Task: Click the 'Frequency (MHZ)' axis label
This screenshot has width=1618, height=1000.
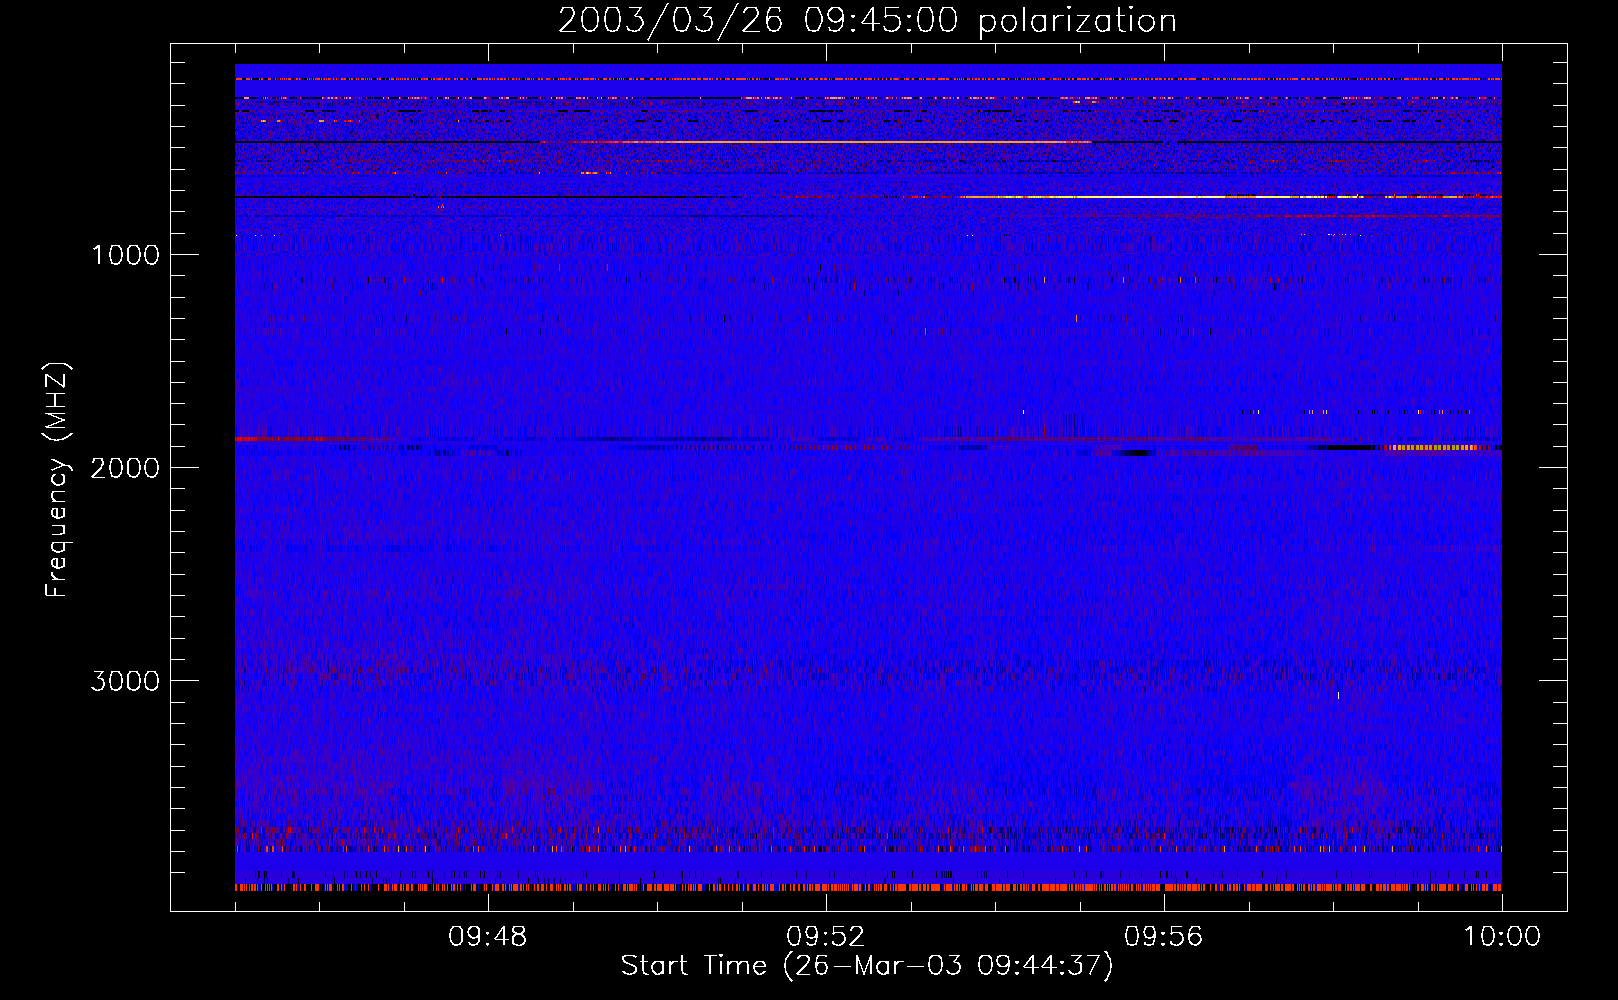Action: [58, 480]
